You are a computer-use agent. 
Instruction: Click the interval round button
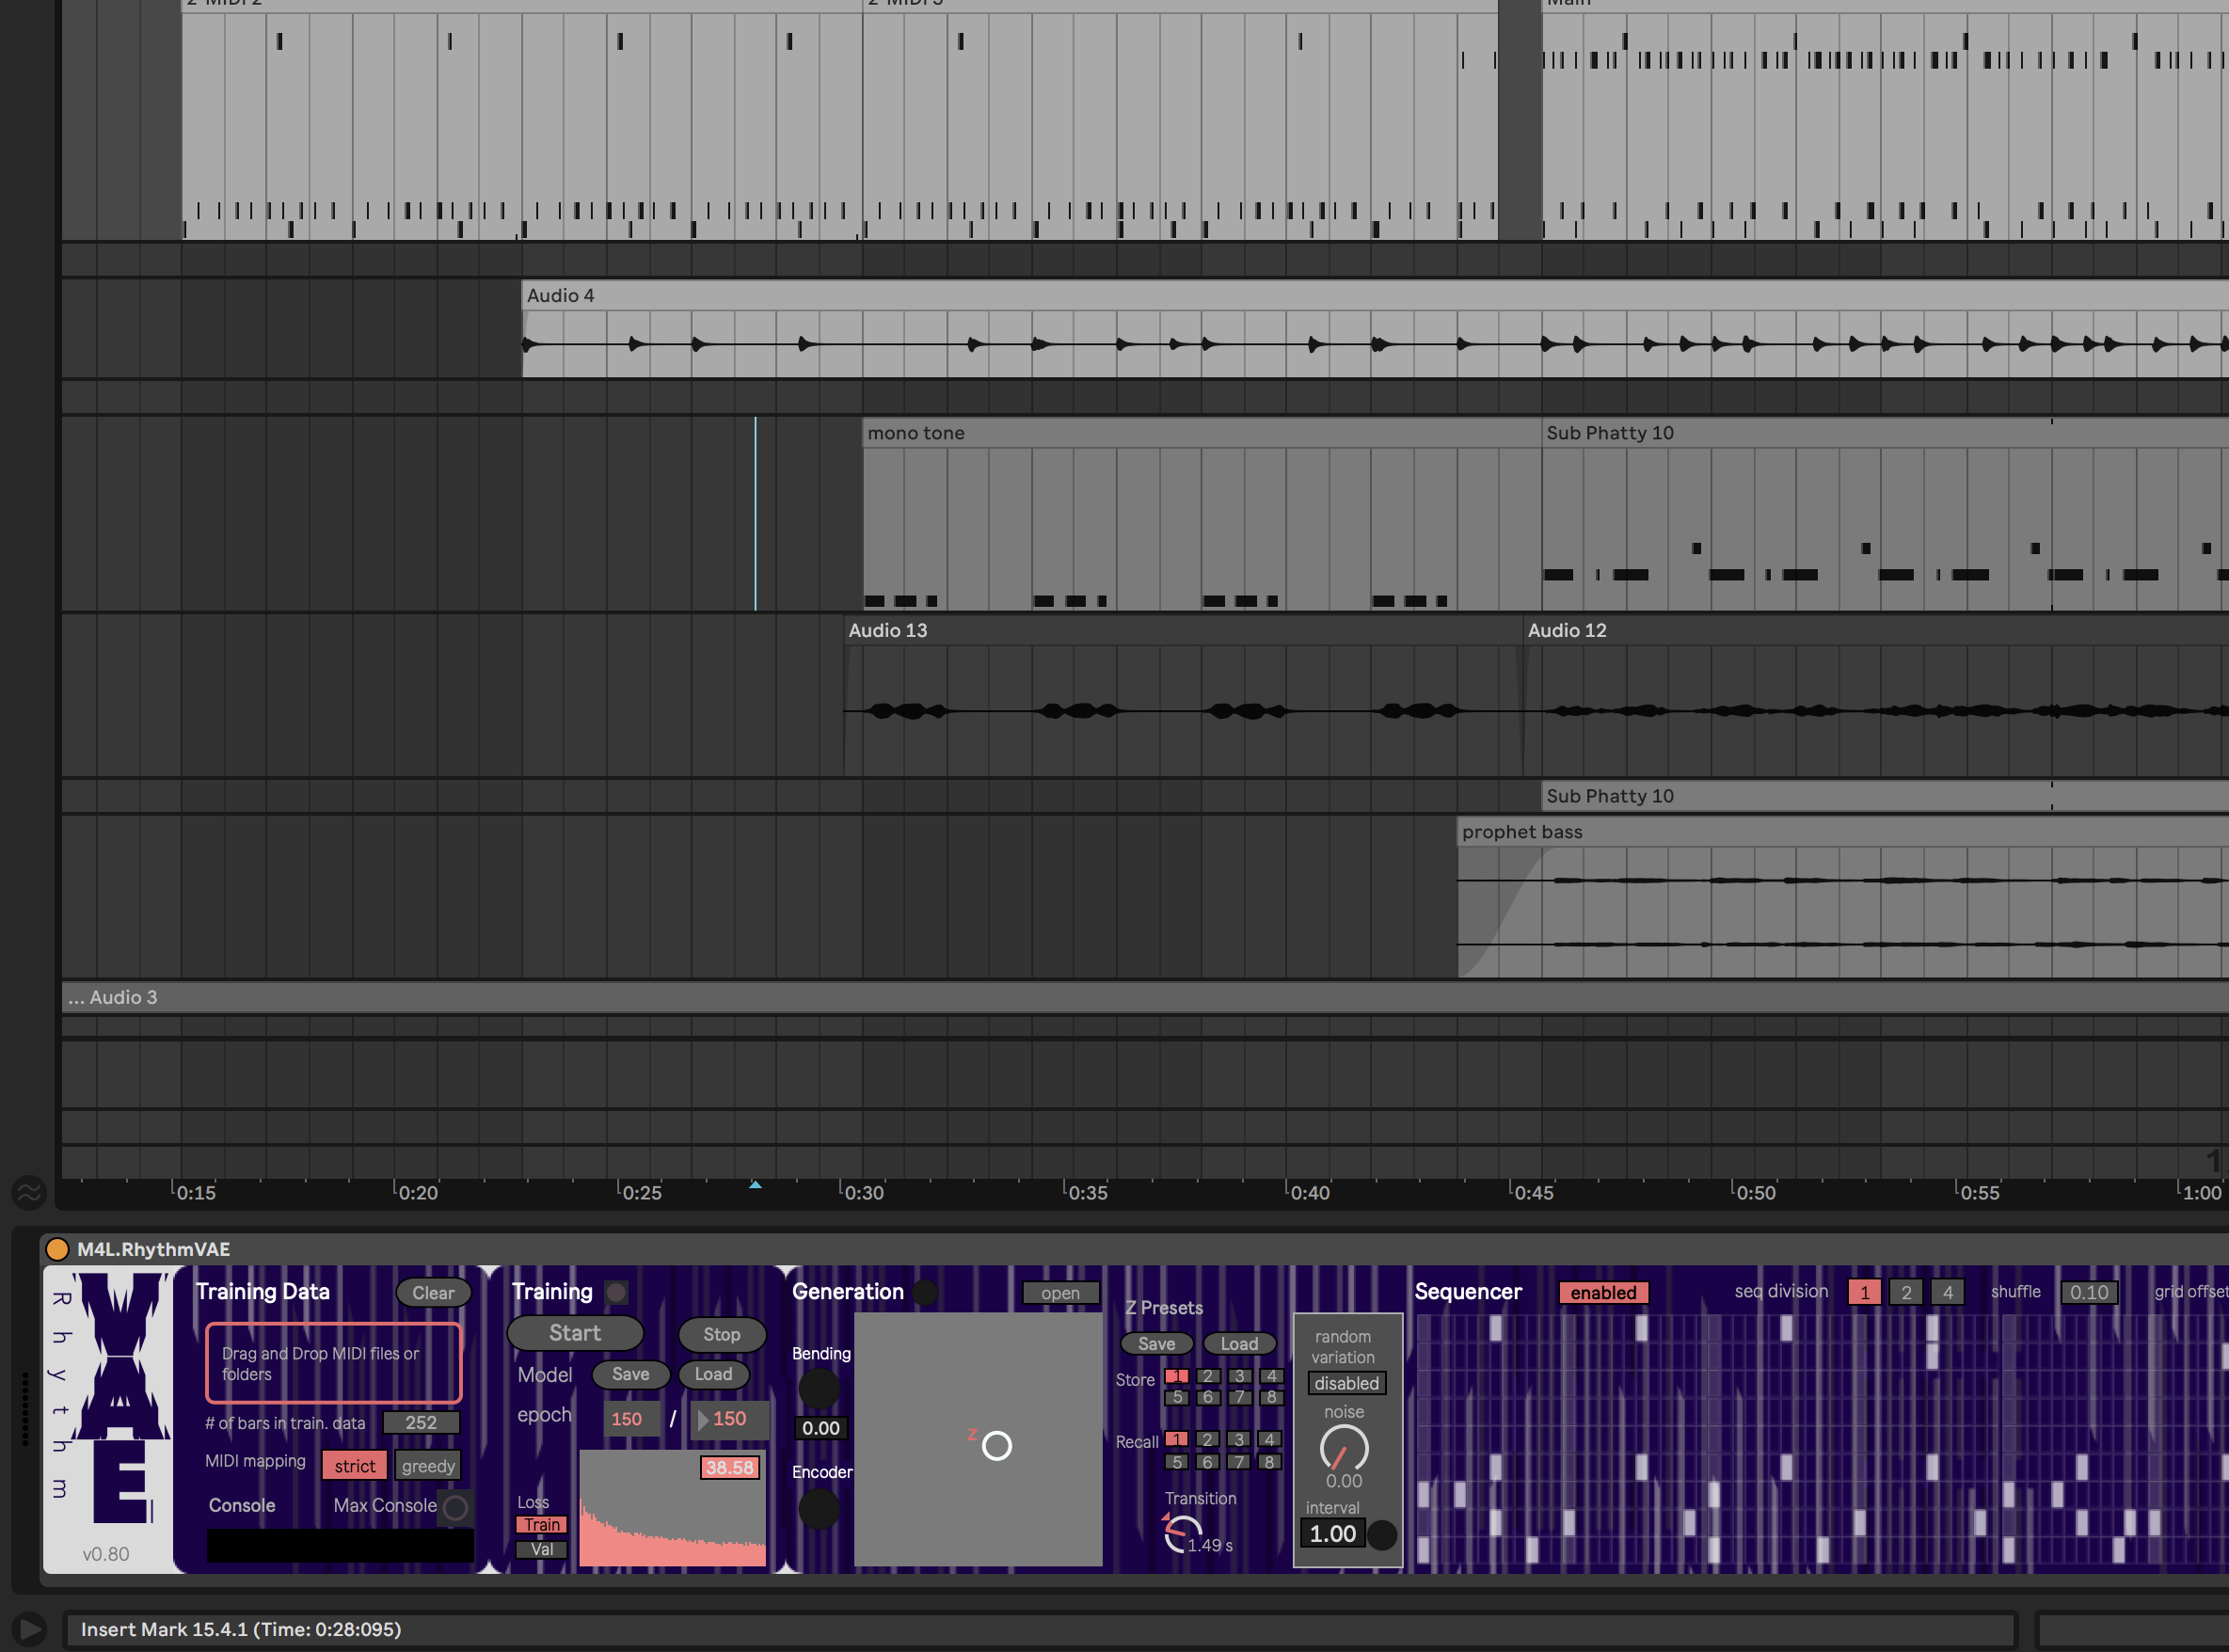click(1381, 1534)
